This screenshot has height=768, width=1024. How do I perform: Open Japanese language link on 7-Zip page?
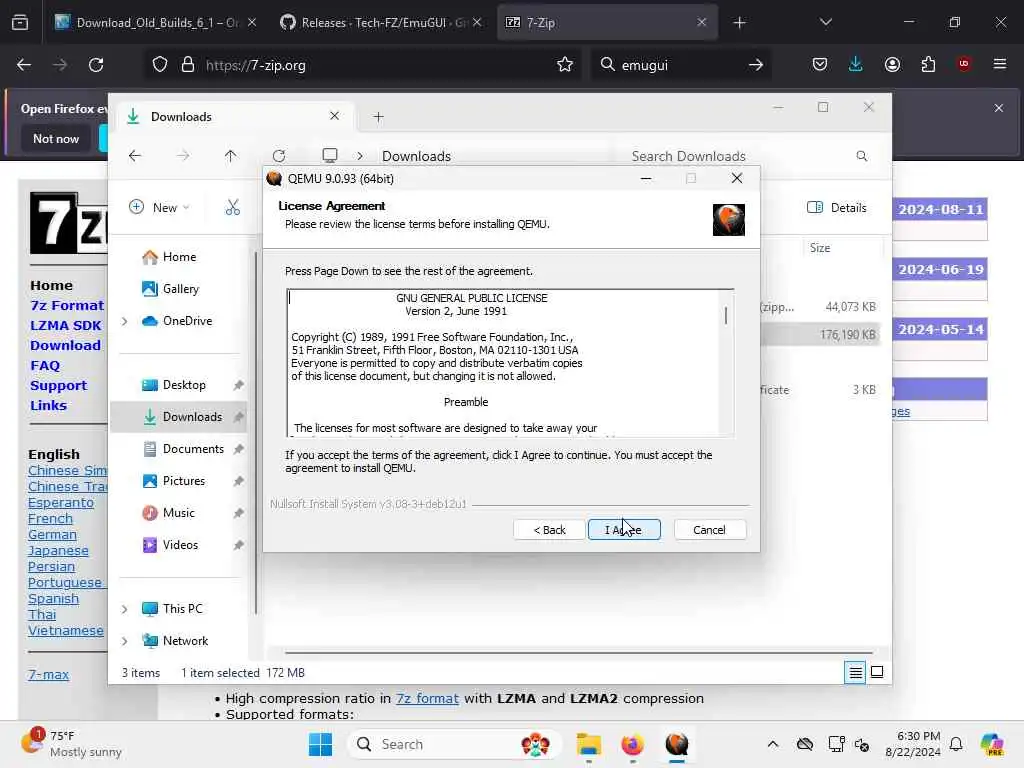coord(57,551)
